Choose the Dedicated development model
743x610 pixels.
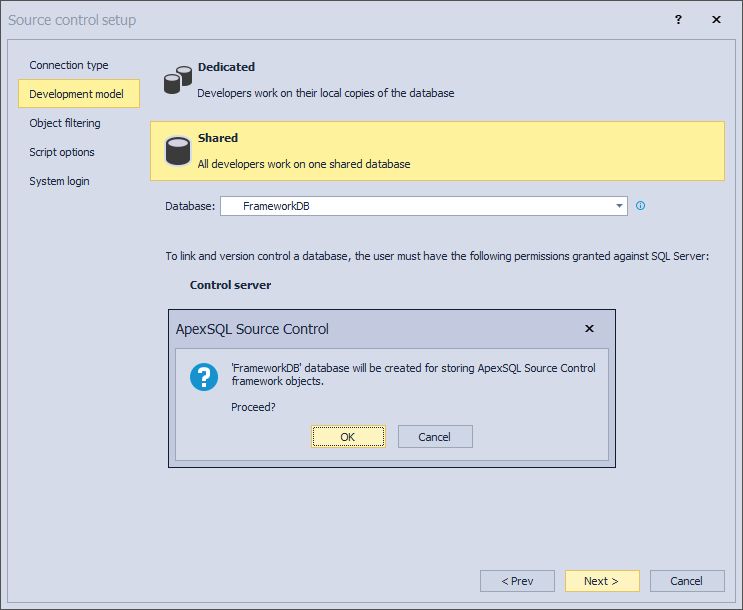(437, 80)
